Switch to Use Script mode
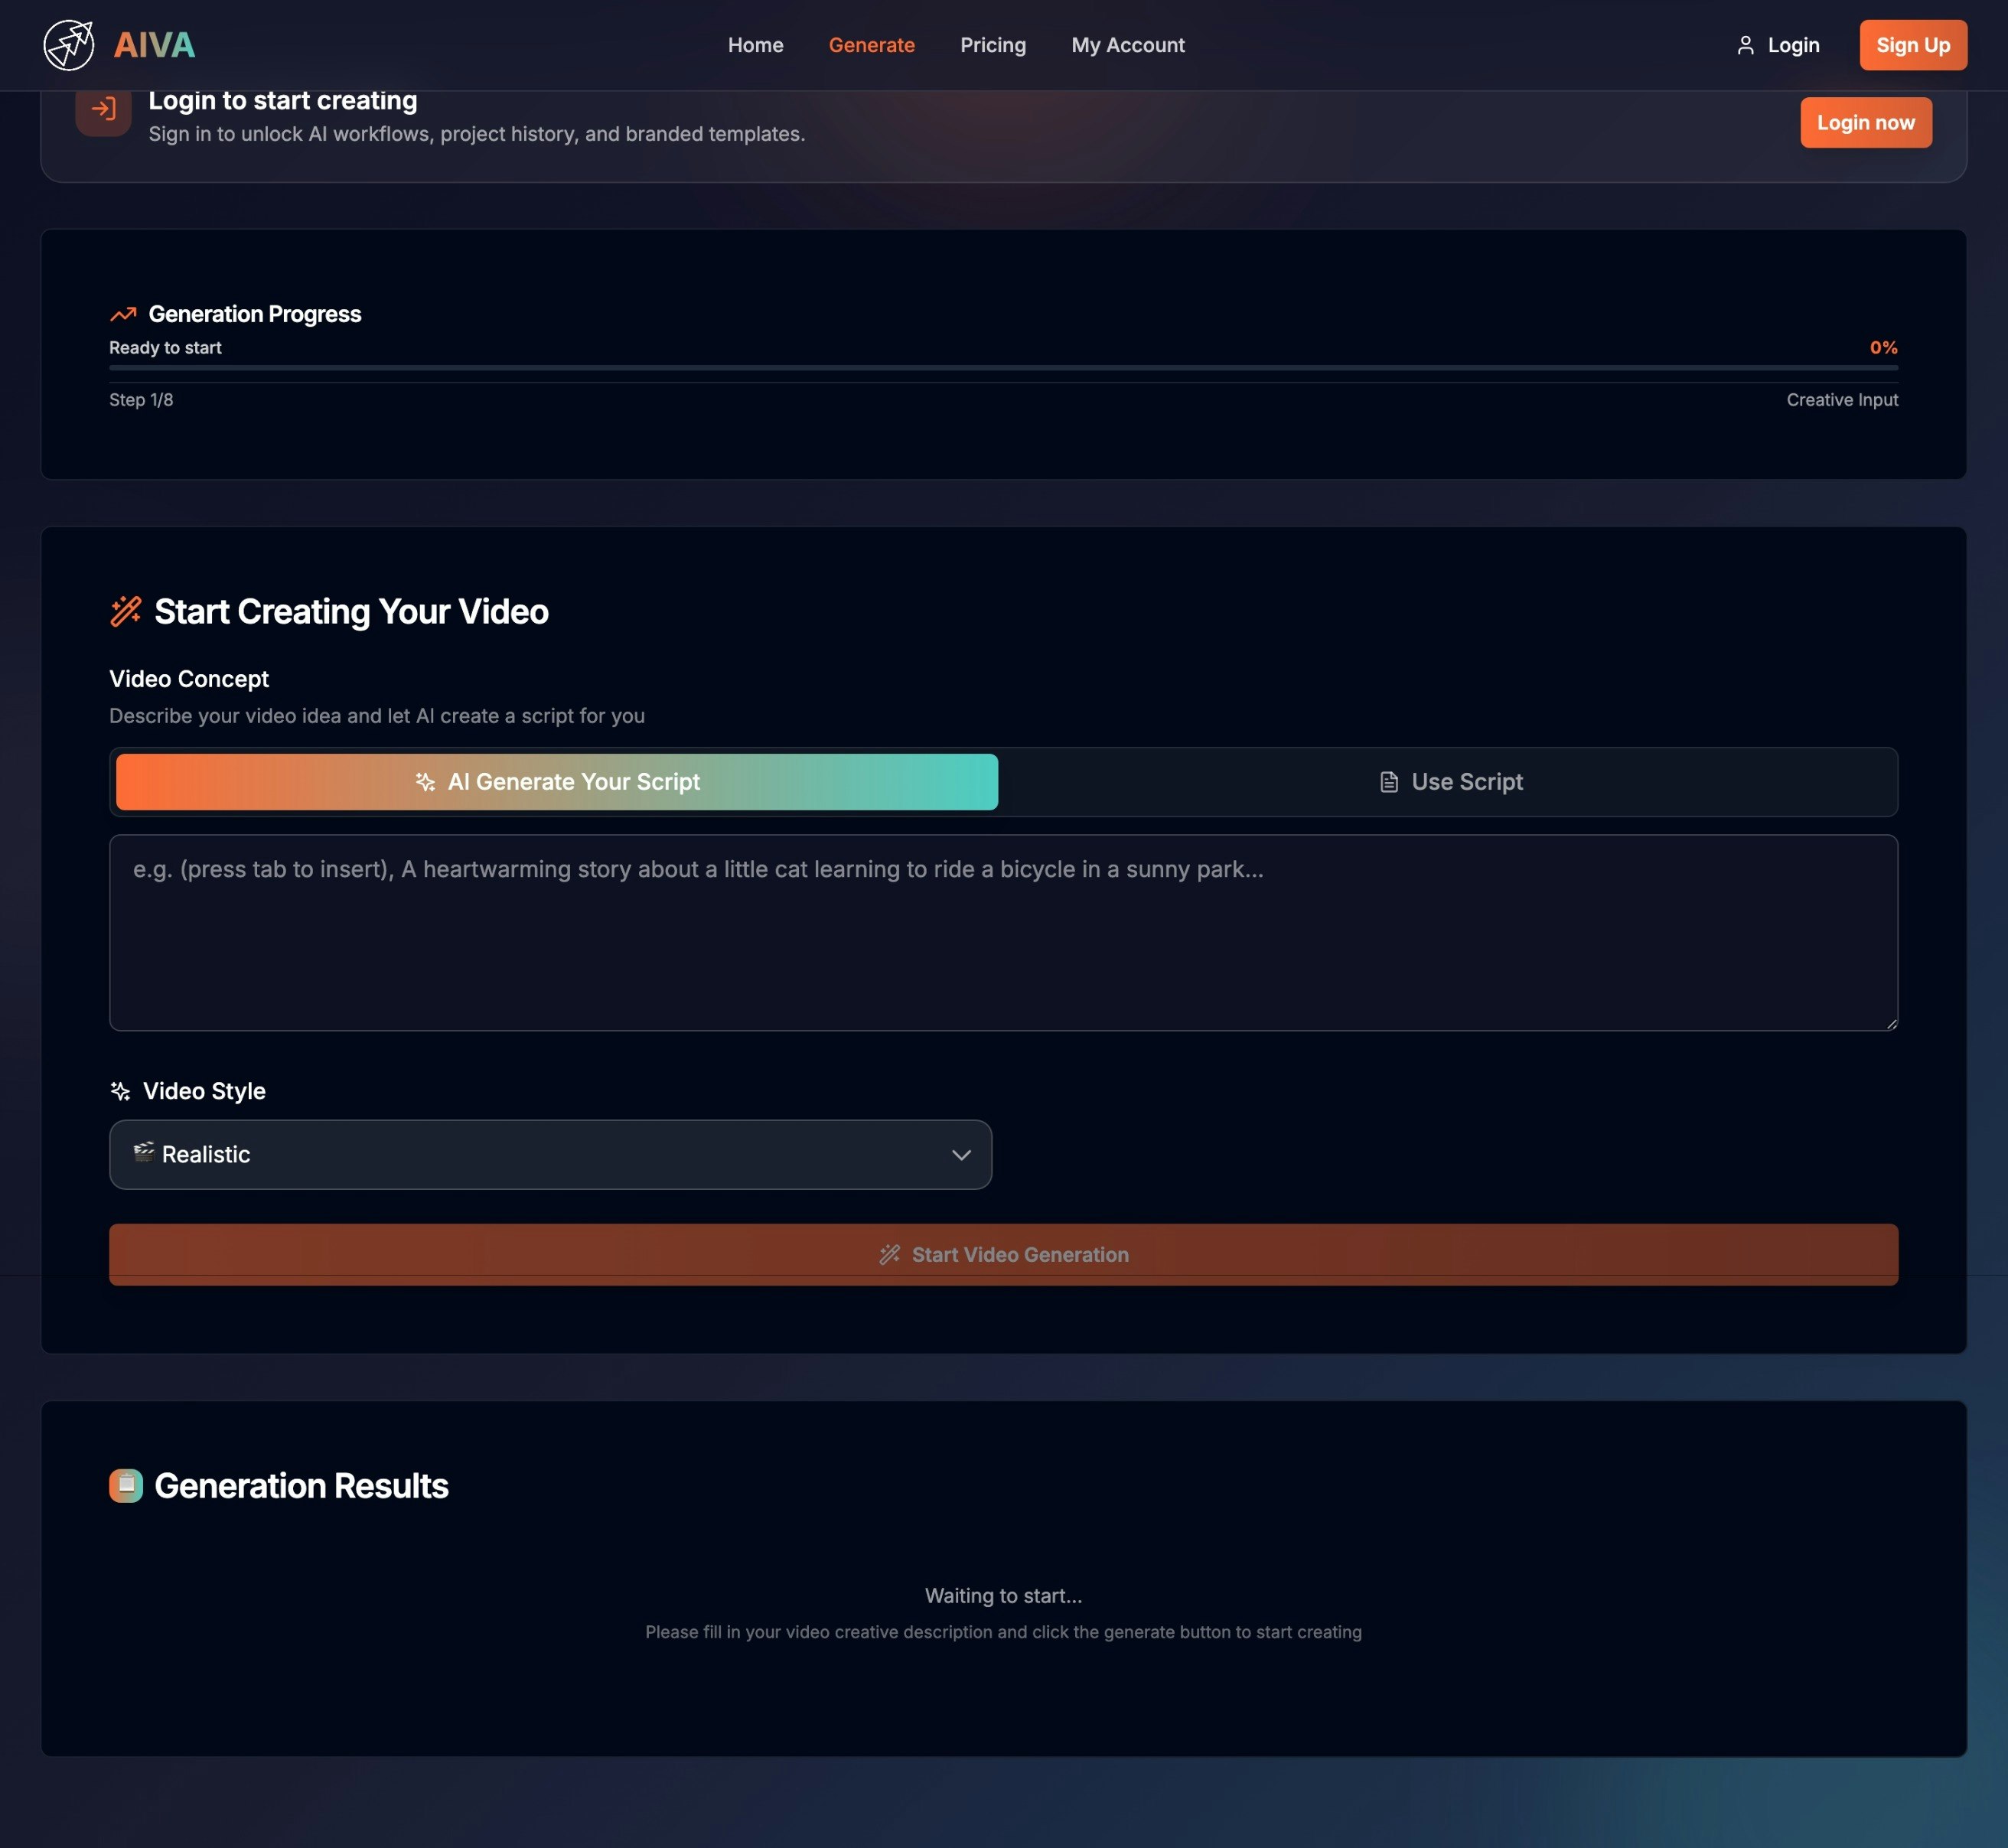The height and width of the screenshot is (1848, 2008). pyautogui.click(x=1449, y=782)
